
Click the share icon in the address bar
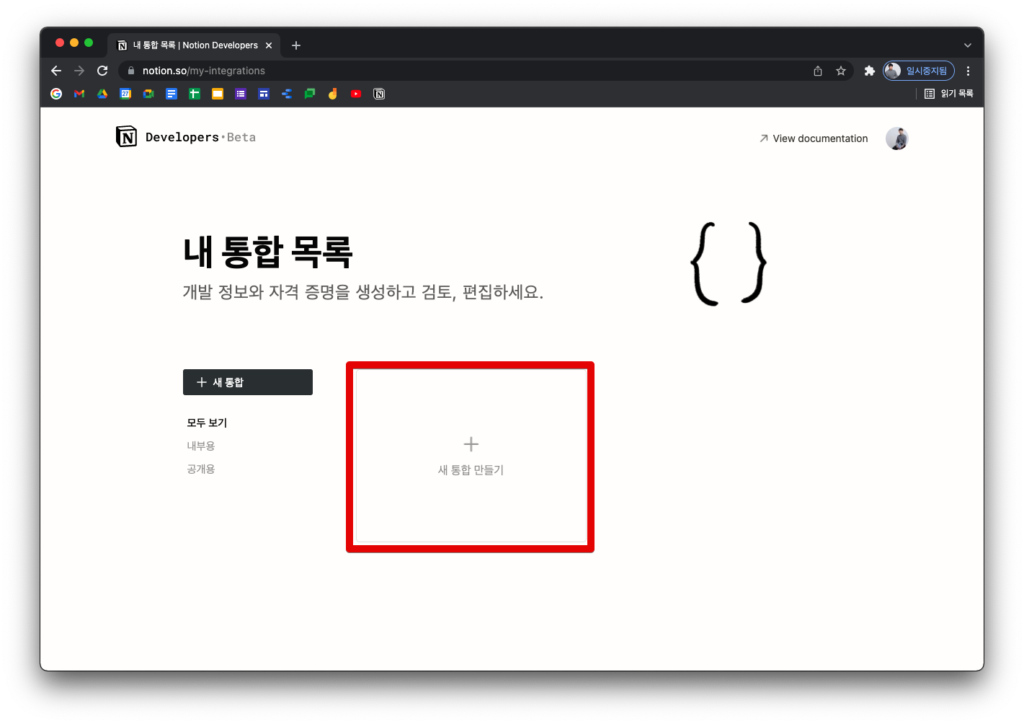coord(818,71)
